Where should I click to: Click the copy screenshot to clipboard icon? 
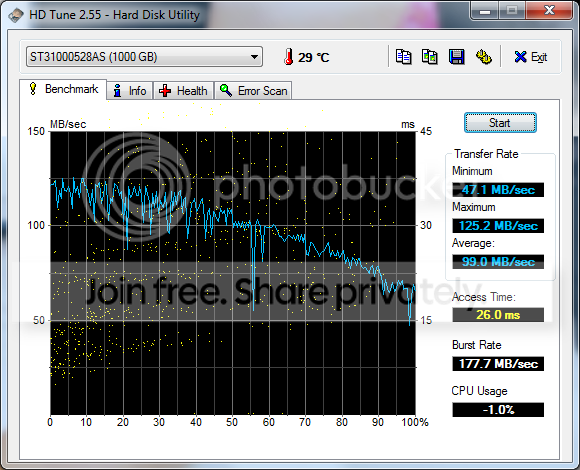(x=430, y=57)
